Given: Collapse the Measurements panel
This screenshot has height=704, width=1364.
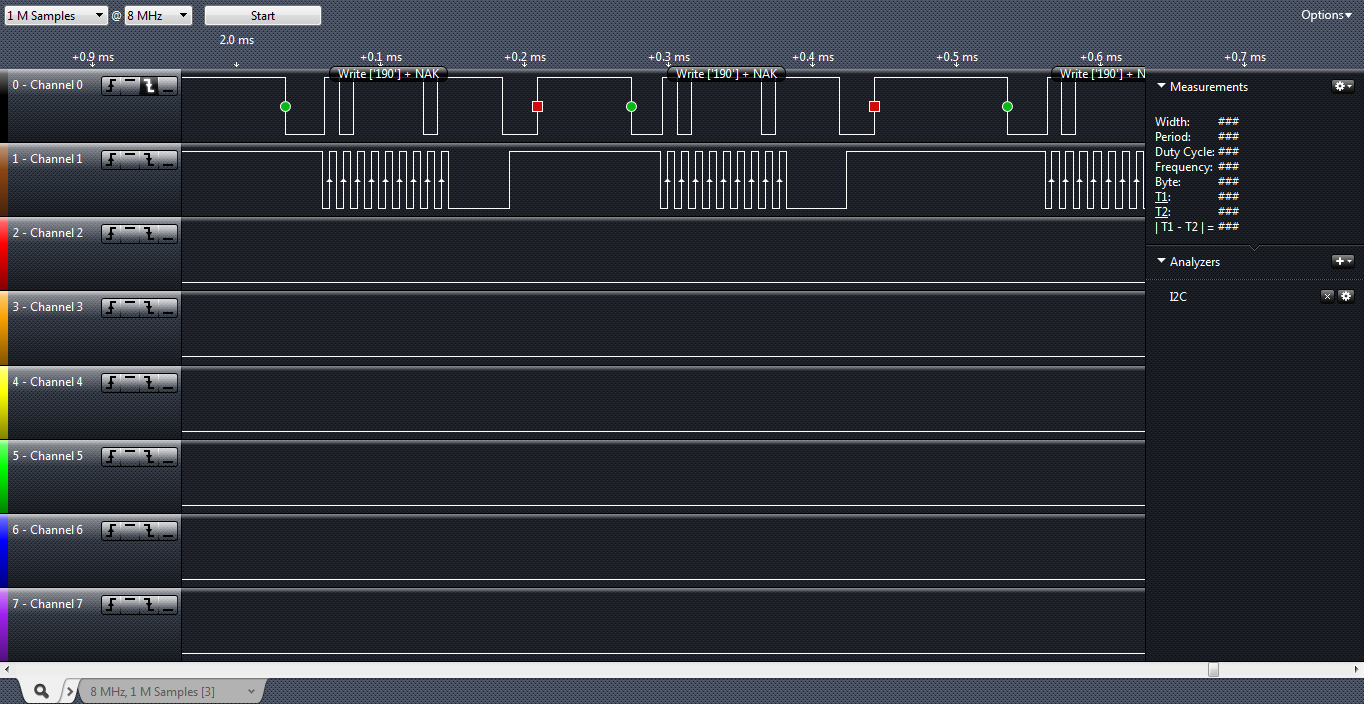Looking at the screenshot, I should coord(1161,87).
